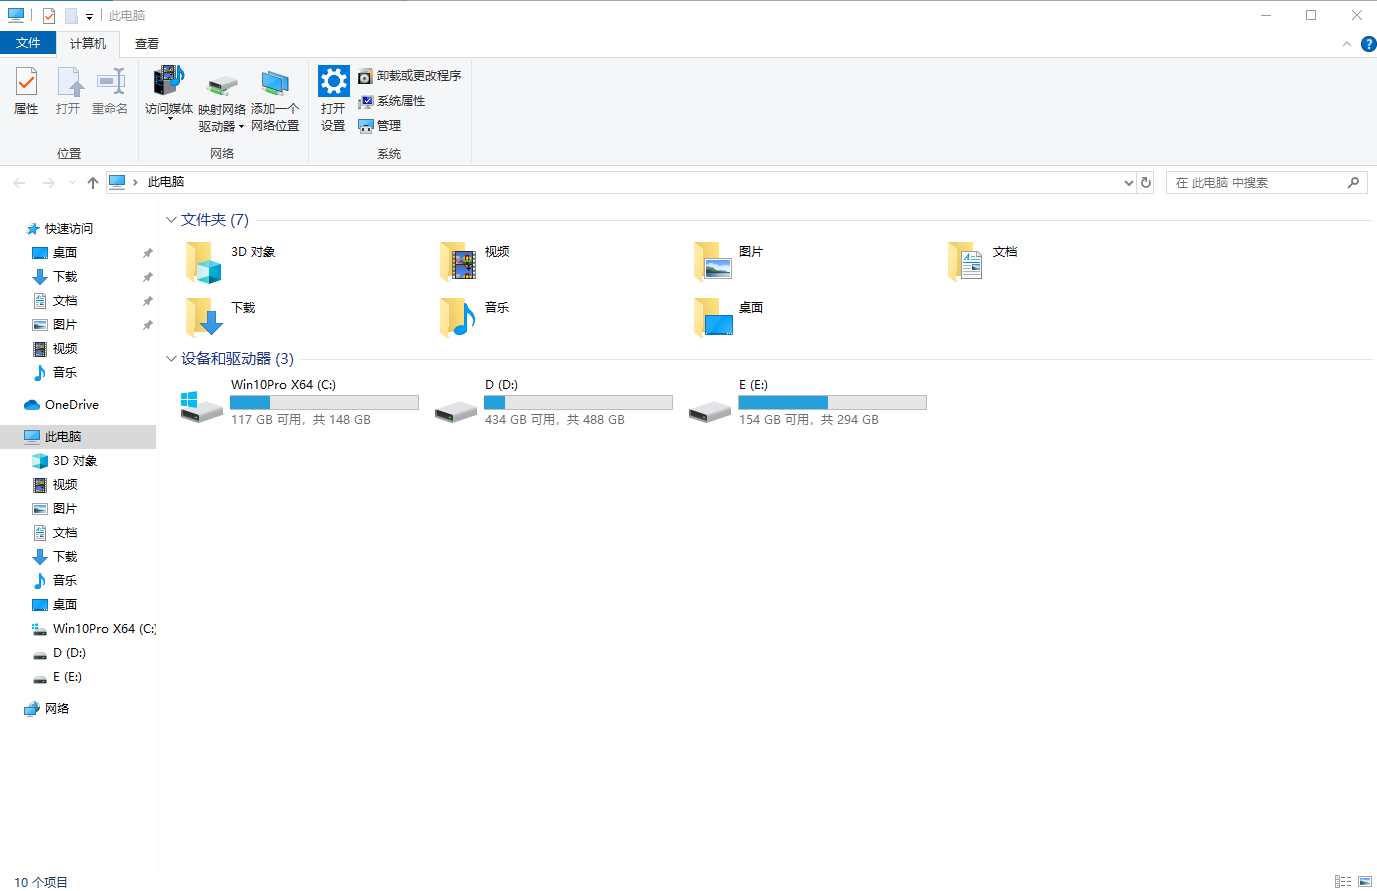
Task: Click the Help question mark button
Action: (1369, 43)
